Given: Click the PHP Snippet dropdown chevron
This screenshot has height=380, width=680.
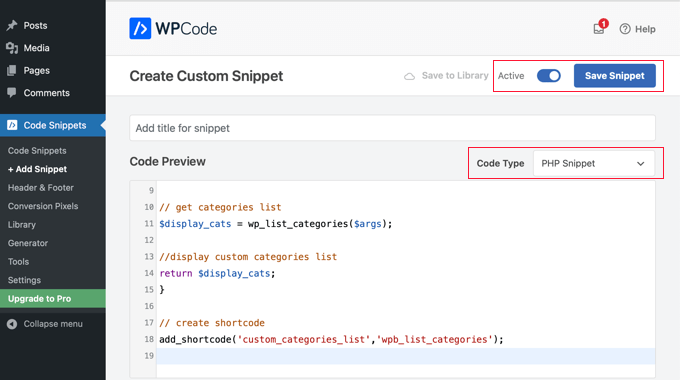Looking at the screenshot, I should 641,164.
